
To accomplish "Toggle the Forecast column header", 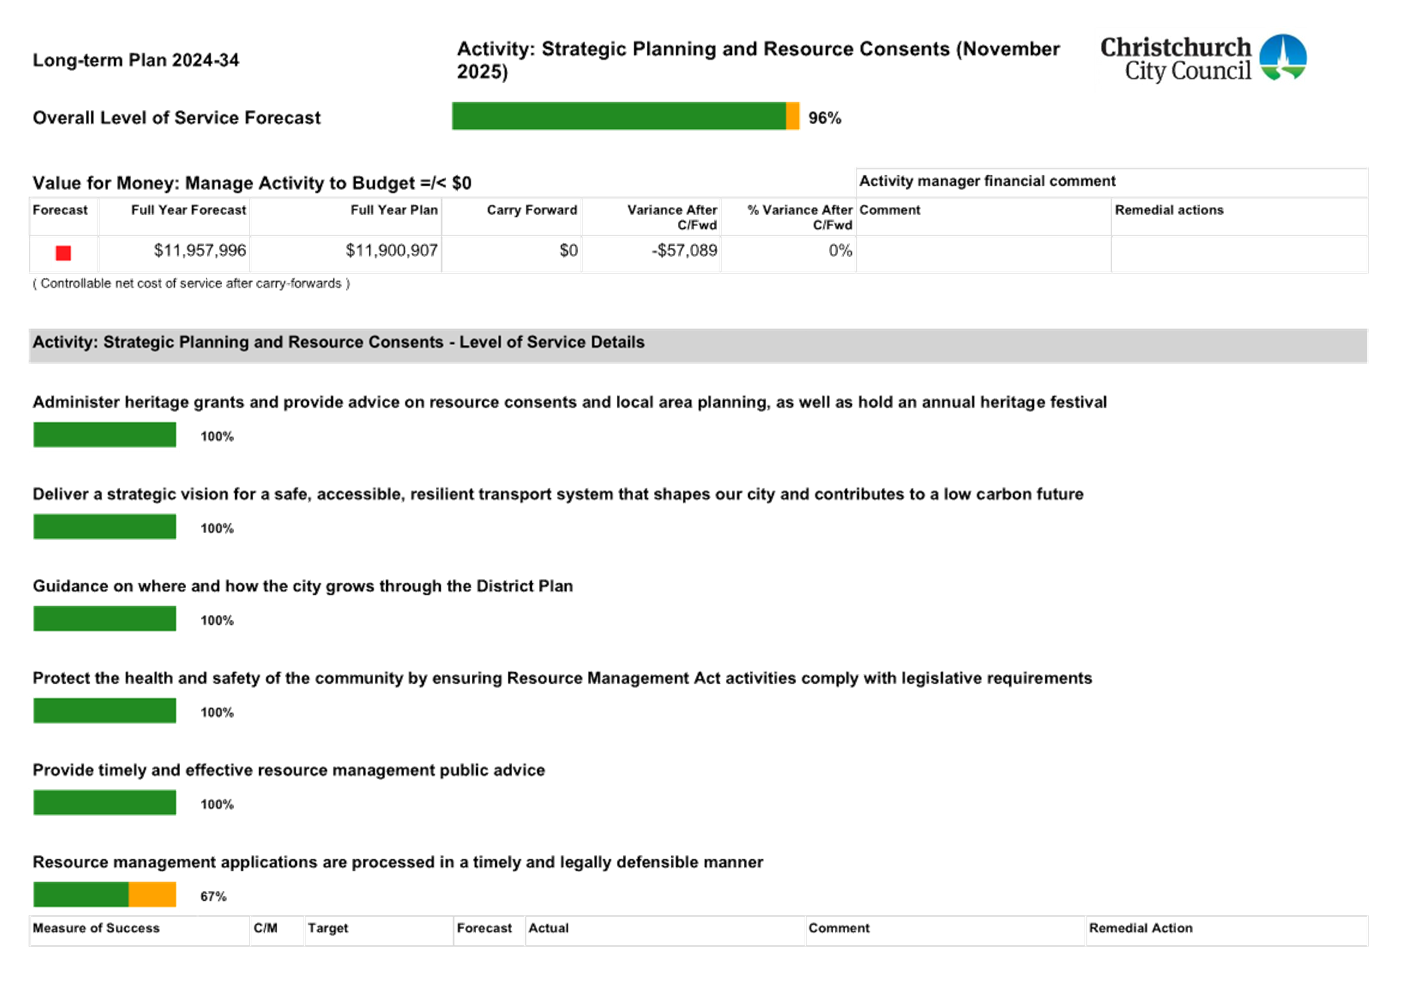I will tap(61, 210).
